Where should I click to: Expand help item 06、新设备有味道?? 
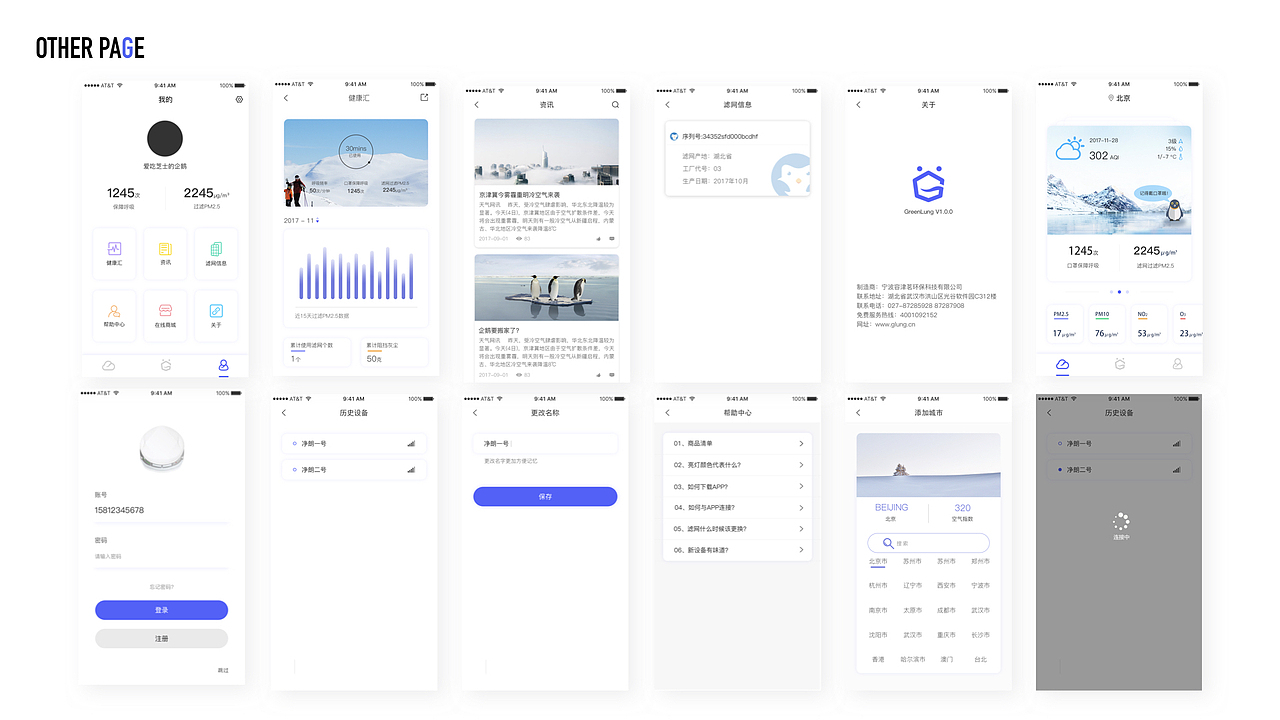click(x=737, y=550)
